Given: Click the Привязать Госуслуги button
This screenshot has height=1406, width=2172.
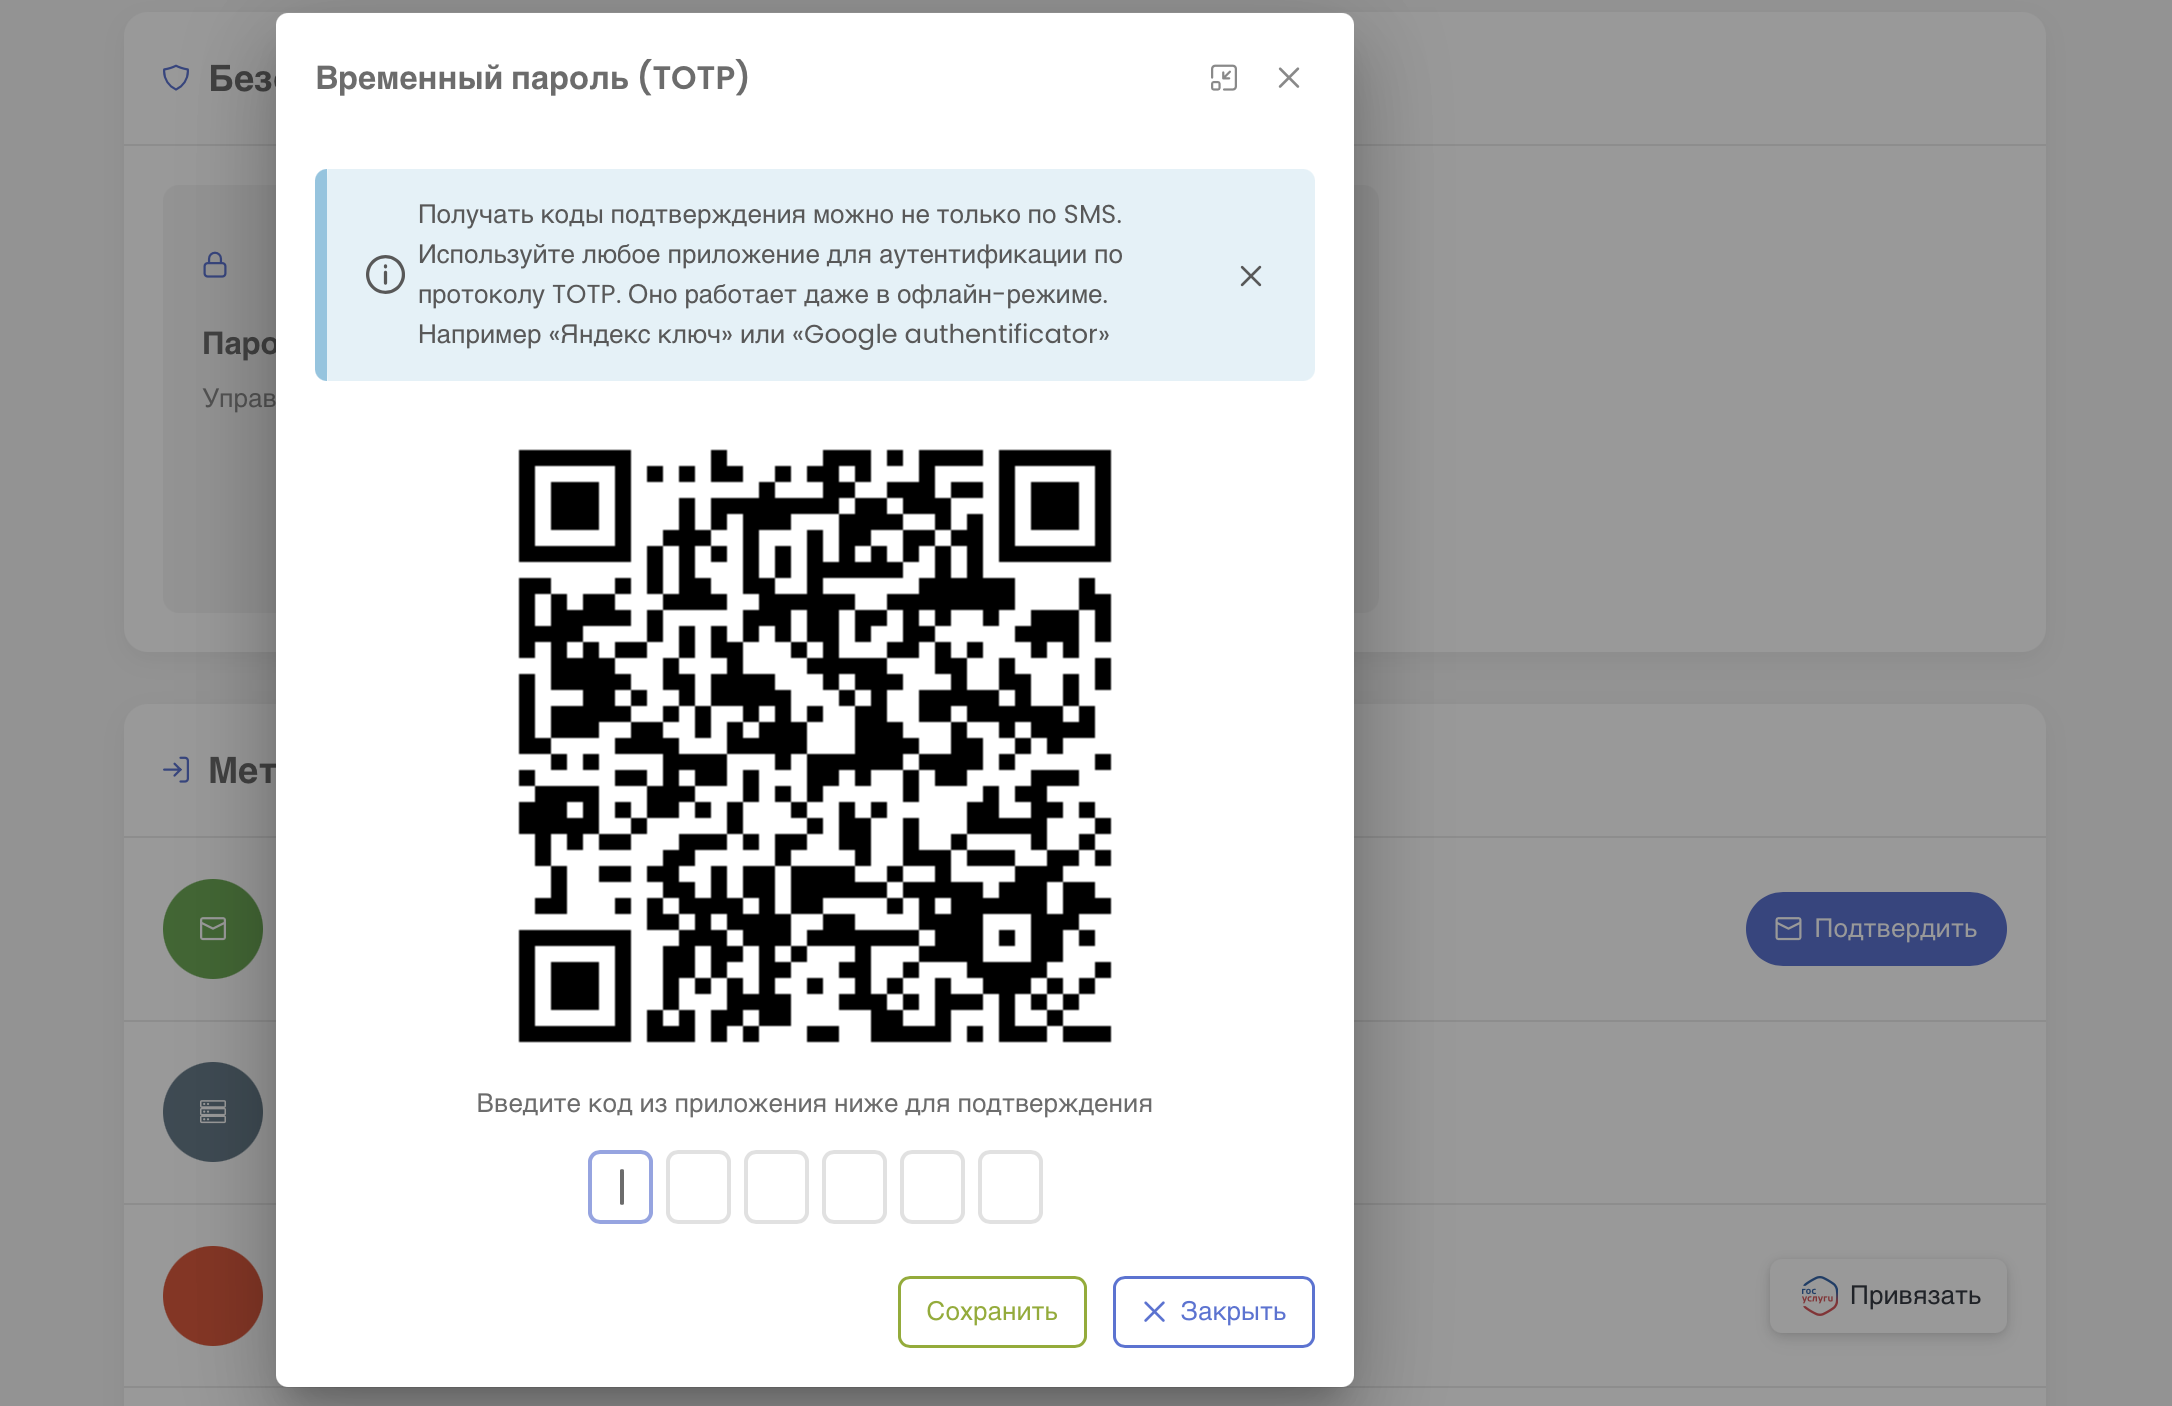Looking at the screenshot, I should [x=1888, y=1296].
